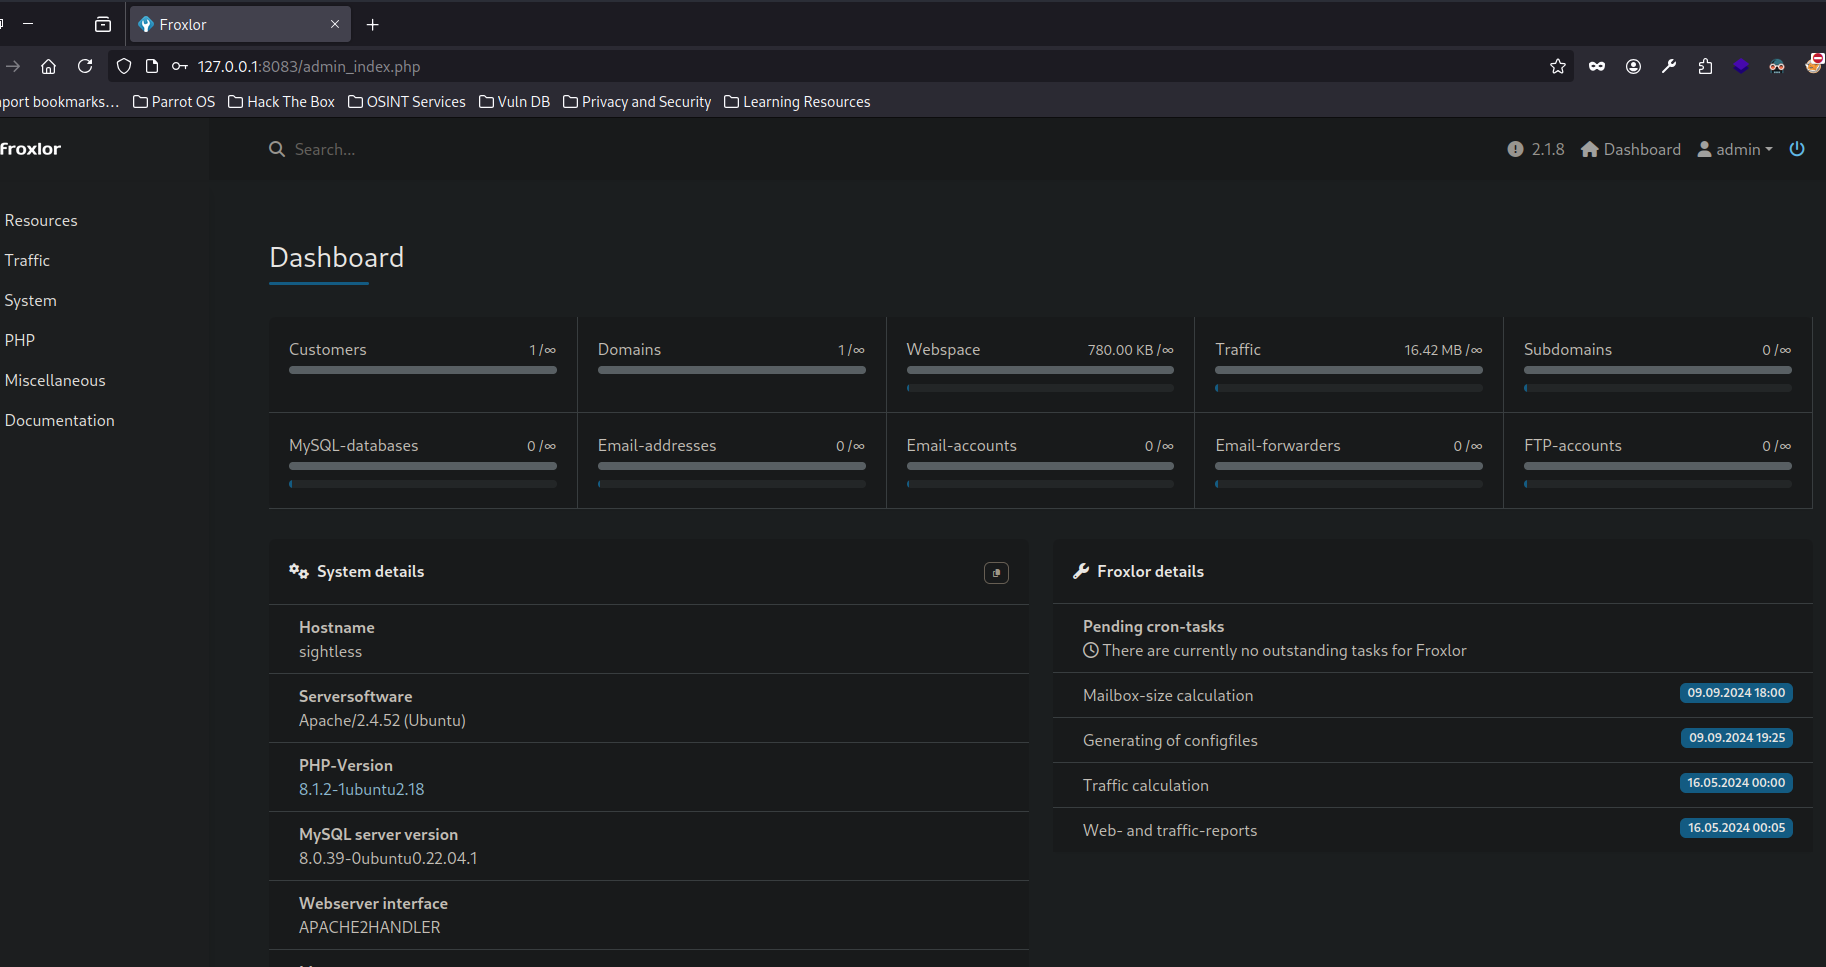1826x967 pixels.
Task: Click the account profile toolbar icon
Action: pos(1633,66)
